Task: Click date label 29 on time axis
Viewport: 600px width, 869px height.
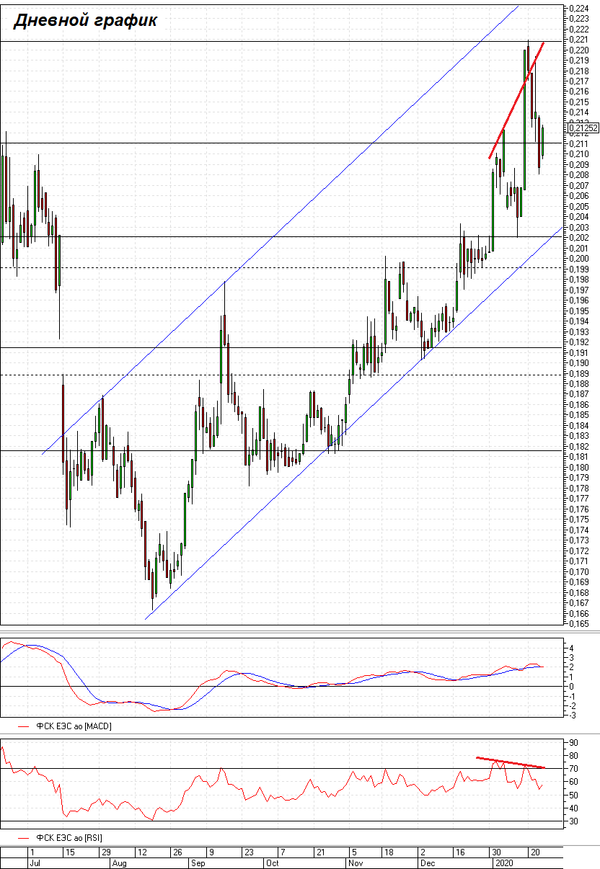Action: pos(106,852)
